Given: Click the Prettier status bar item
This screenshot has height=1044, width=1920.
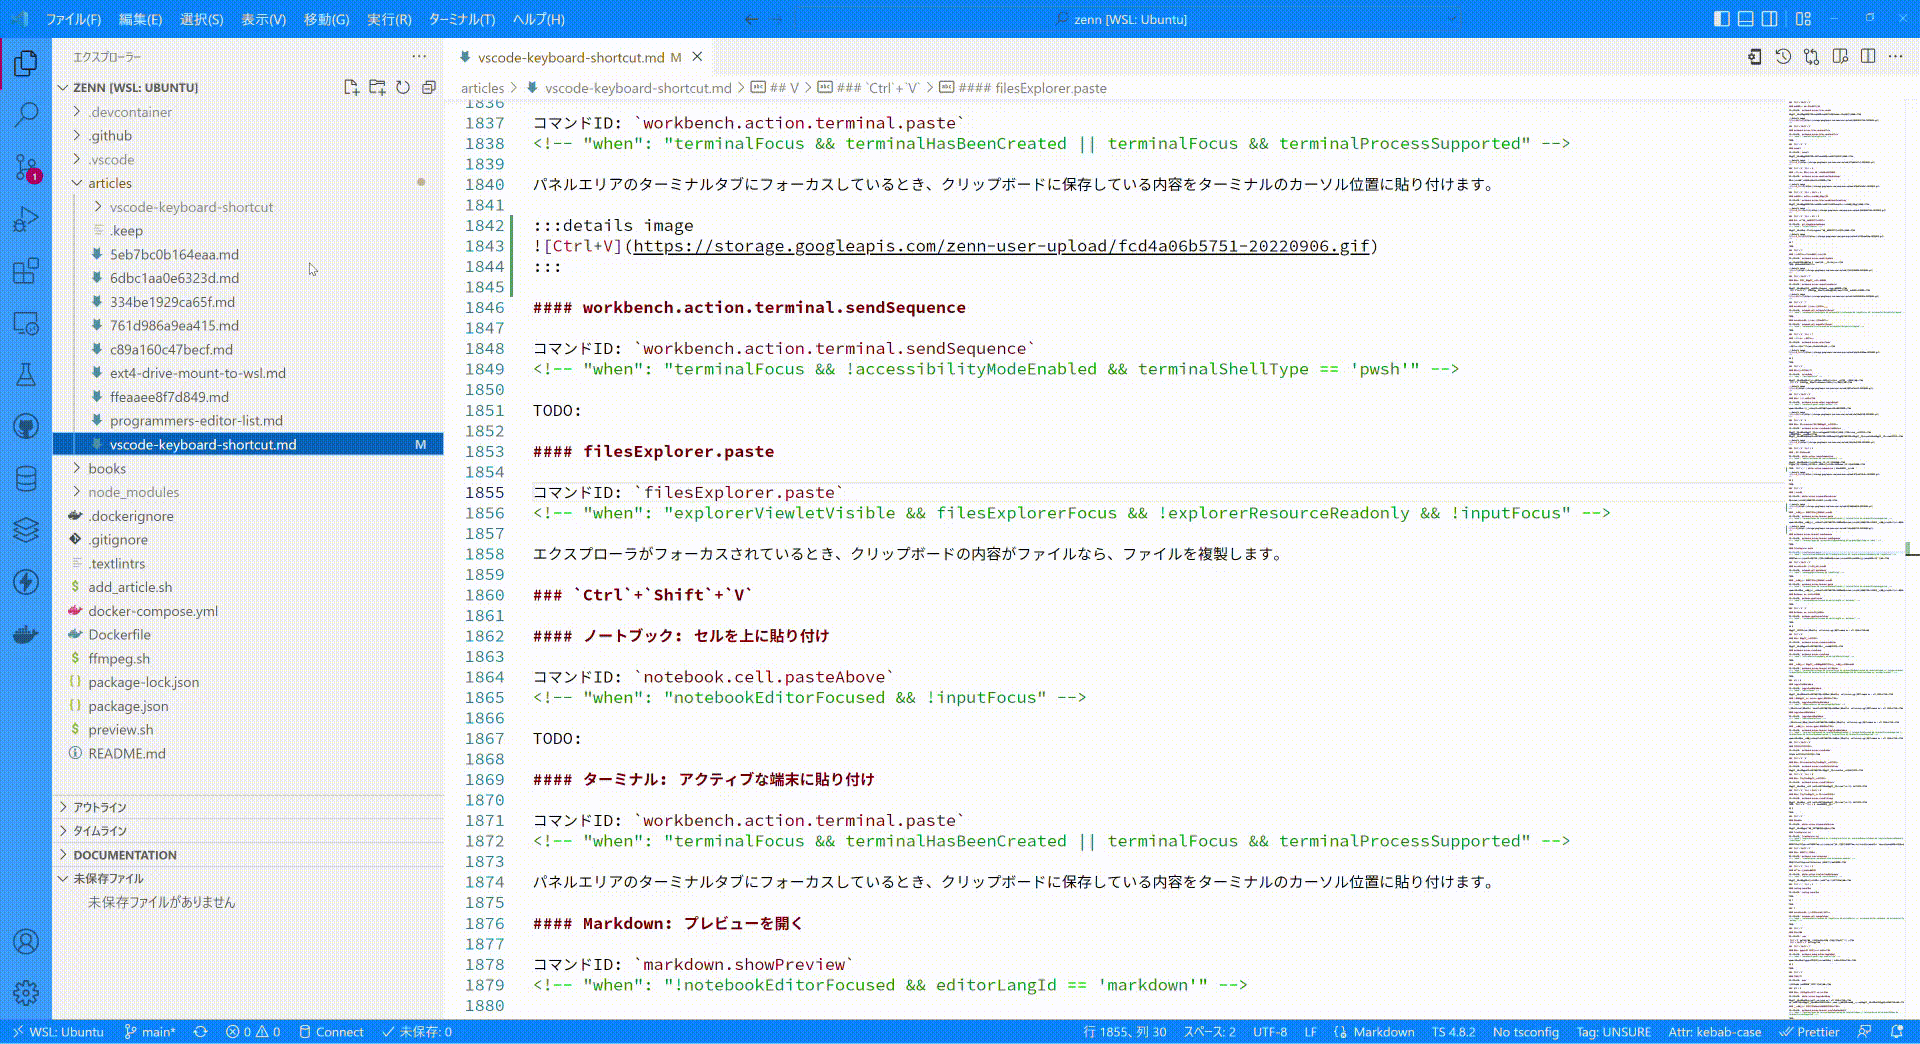Looking at the screenshot, I should tap(1809, 1032).
